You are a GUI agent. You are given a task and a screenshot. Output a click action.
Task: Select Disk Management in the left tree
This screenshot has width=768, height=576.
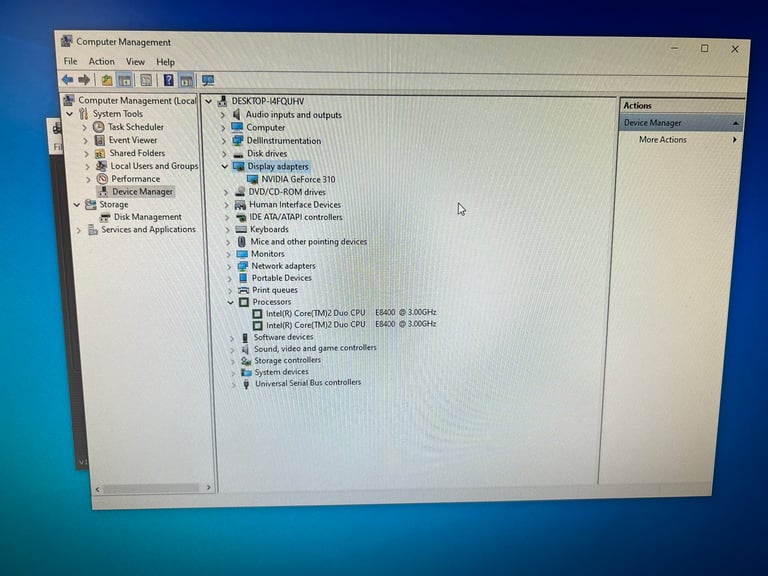click(x=147, y=217)
